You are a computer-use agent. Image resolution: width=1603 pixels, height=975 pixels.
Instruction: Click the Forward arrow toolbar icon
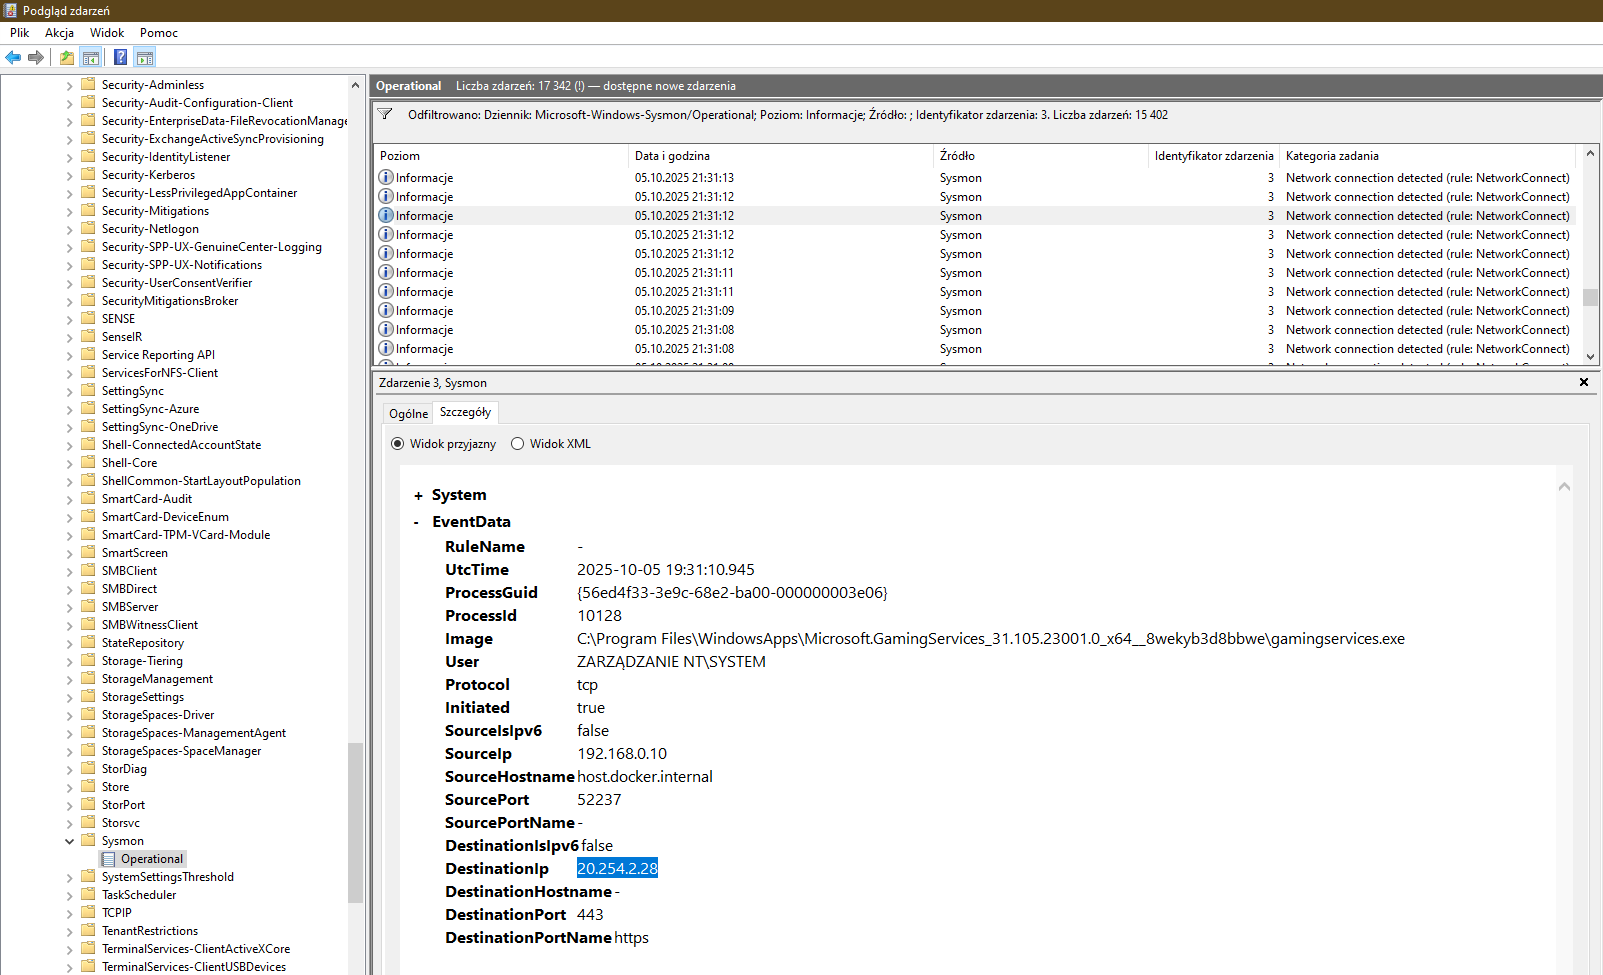pos(36,57)
